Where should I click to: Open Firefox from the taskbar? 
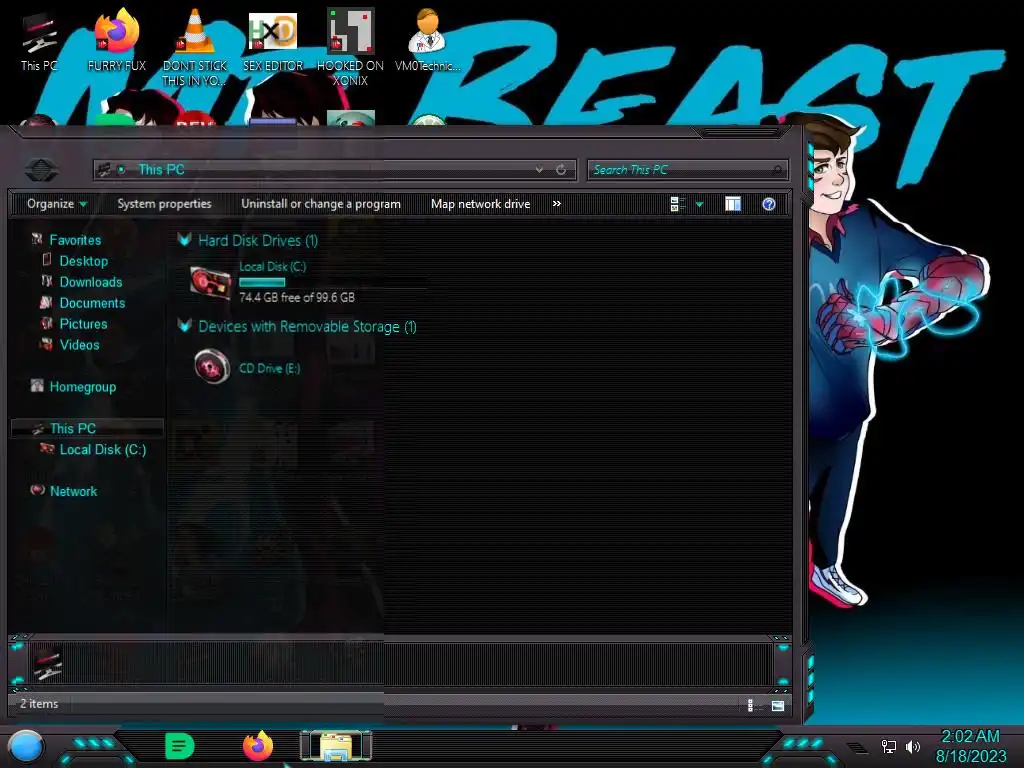pos(258,746)
